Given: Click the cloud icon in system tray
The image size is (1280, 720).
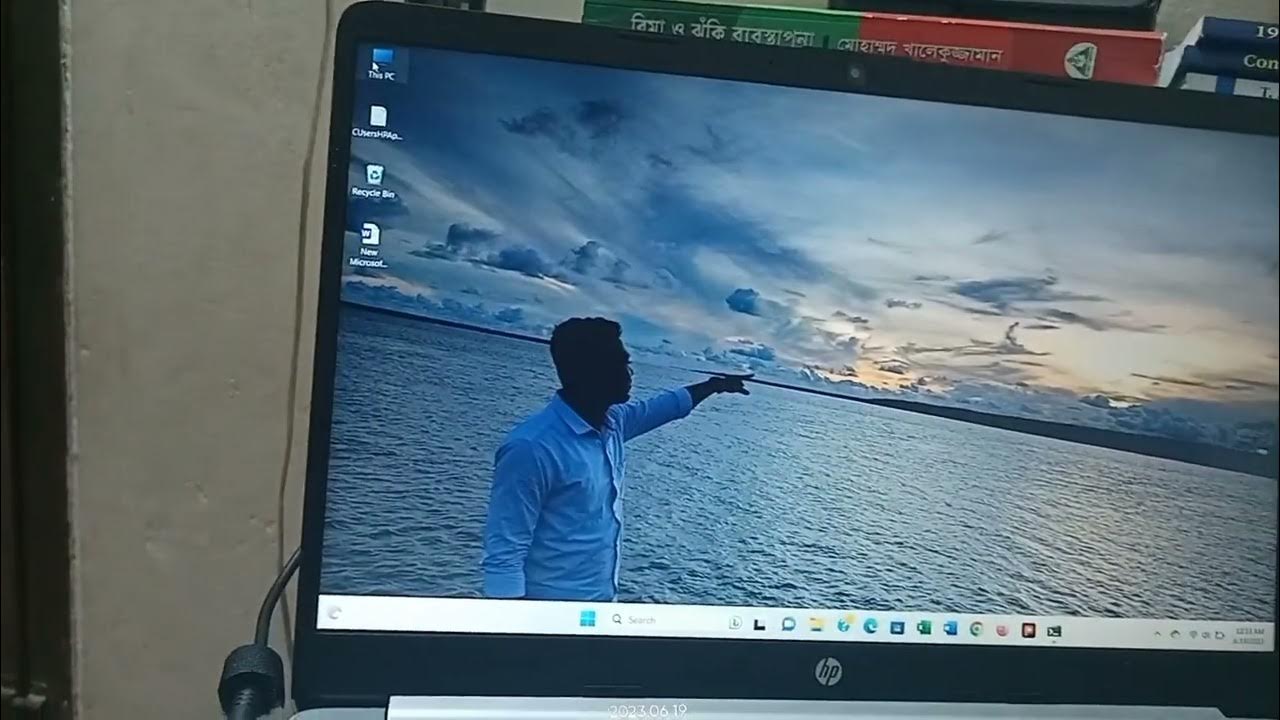Looking at the screenshot, I should point(1175,634).
